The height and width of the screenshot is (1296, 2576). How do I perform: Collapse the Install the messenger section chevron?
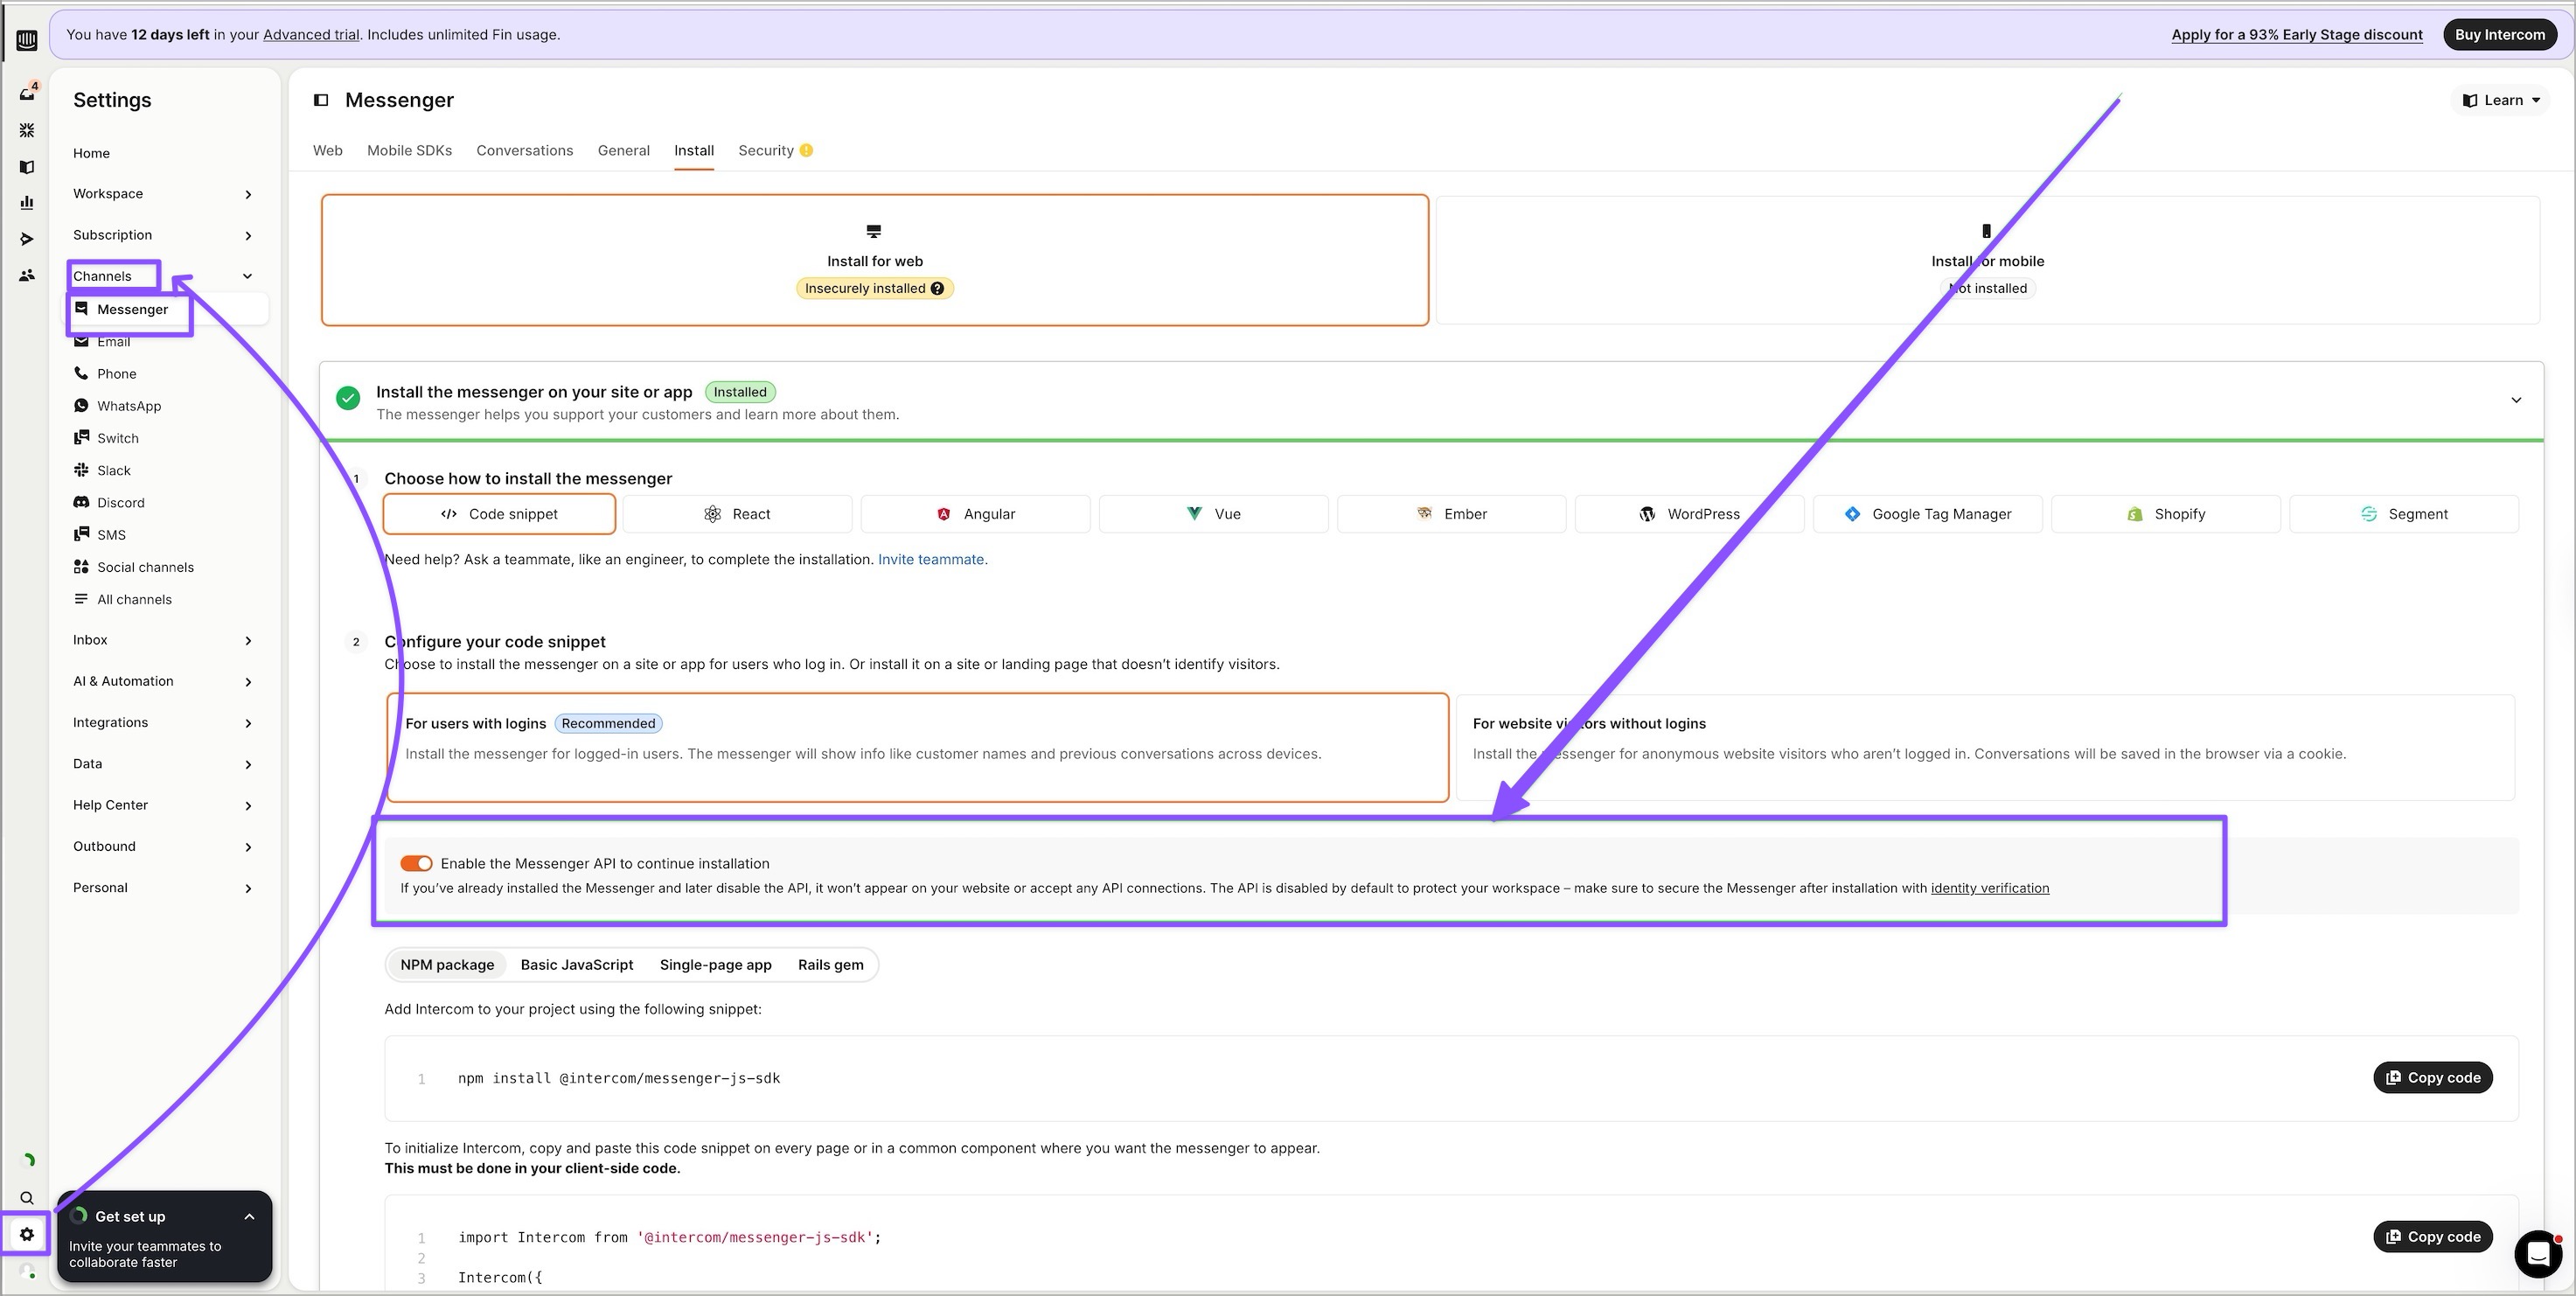pyautogui.click(x=2516, y=400)
